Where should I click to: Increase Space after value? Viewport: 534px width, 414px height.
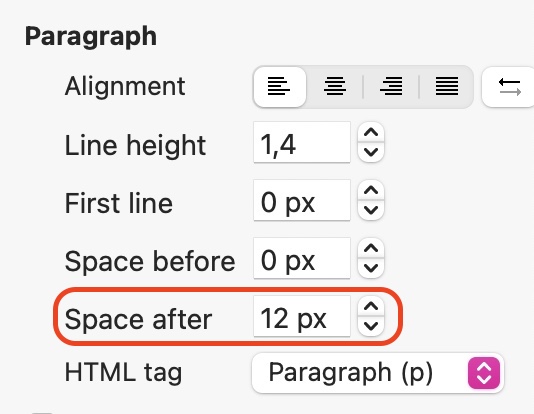(x=371, y=306)
